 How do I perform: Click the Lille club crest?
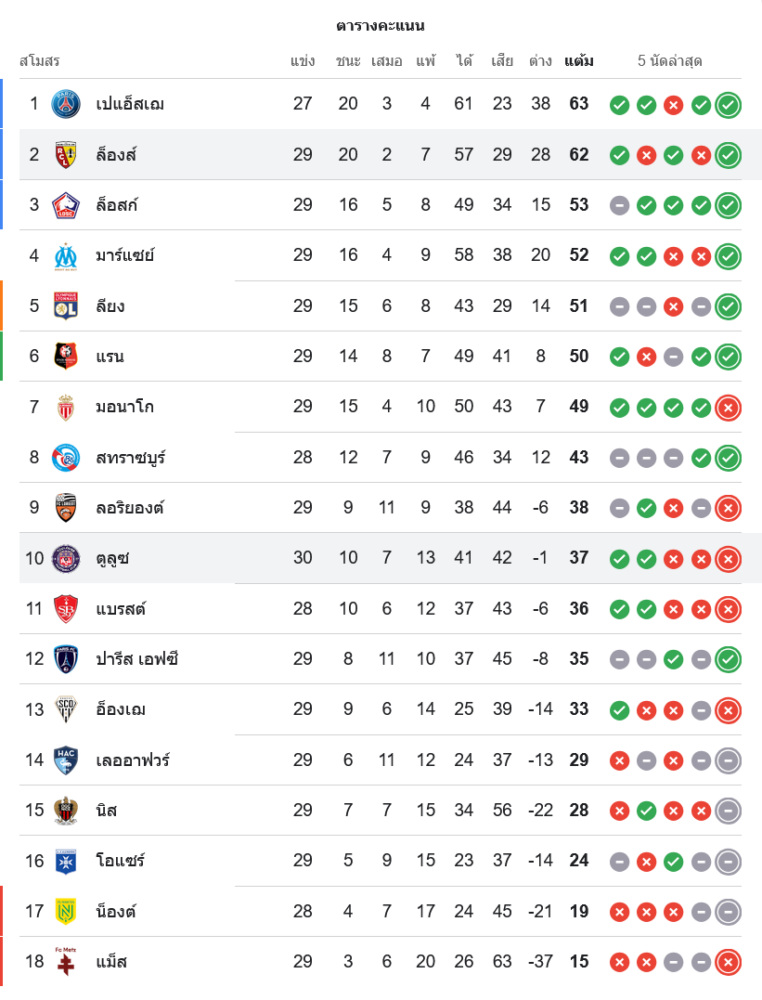[66, 205]
